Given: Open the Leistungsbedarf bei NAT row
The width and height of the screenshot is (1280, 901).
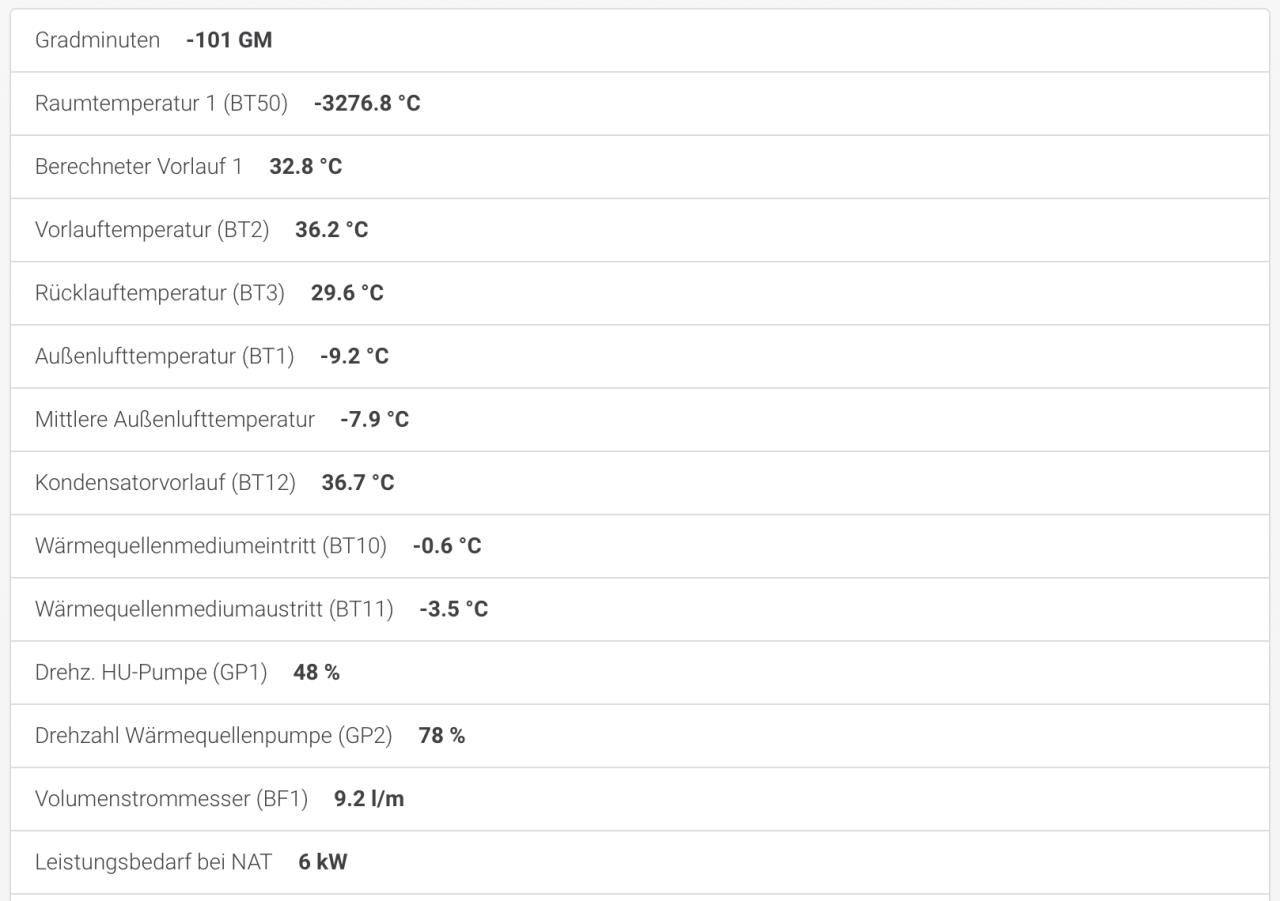Looking at the screenshot, I should tap(640, 862).
